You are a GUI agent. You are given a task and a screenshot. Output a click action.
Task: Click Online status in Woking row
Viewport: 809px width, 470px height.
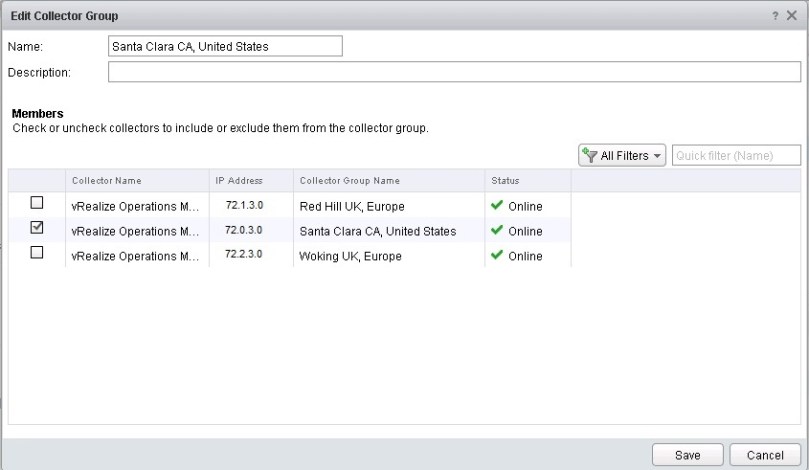coord(525,256)
